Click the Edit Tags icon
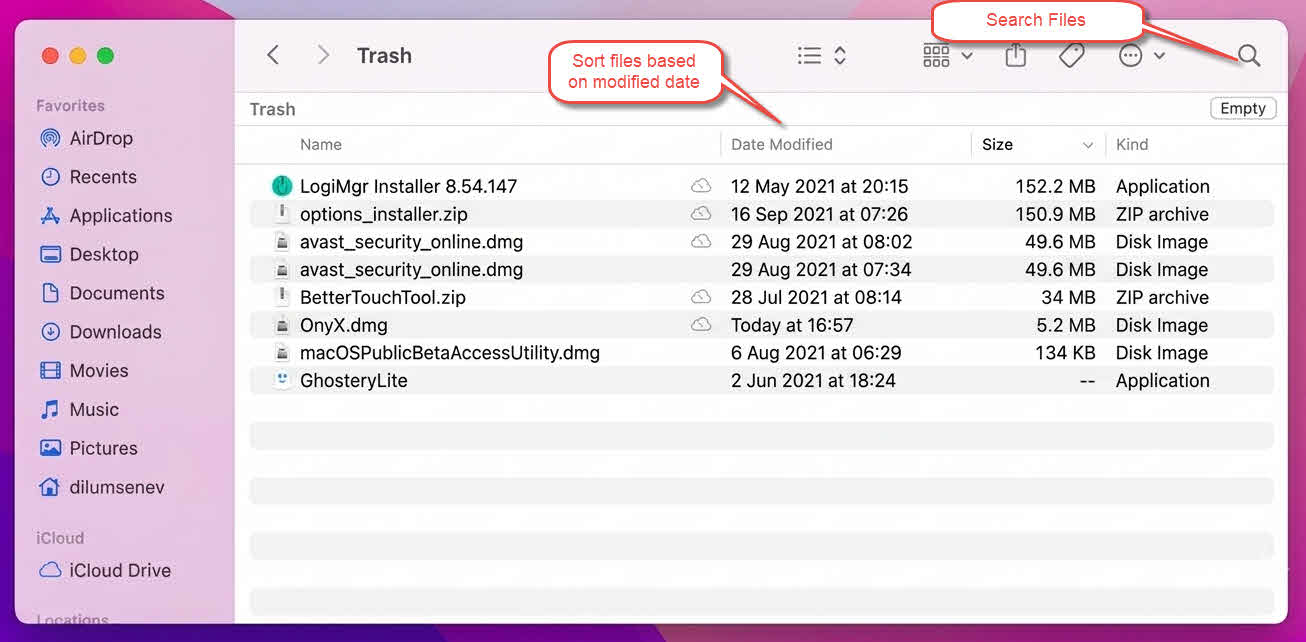Screen dimensions: 1306x642 1072,56
